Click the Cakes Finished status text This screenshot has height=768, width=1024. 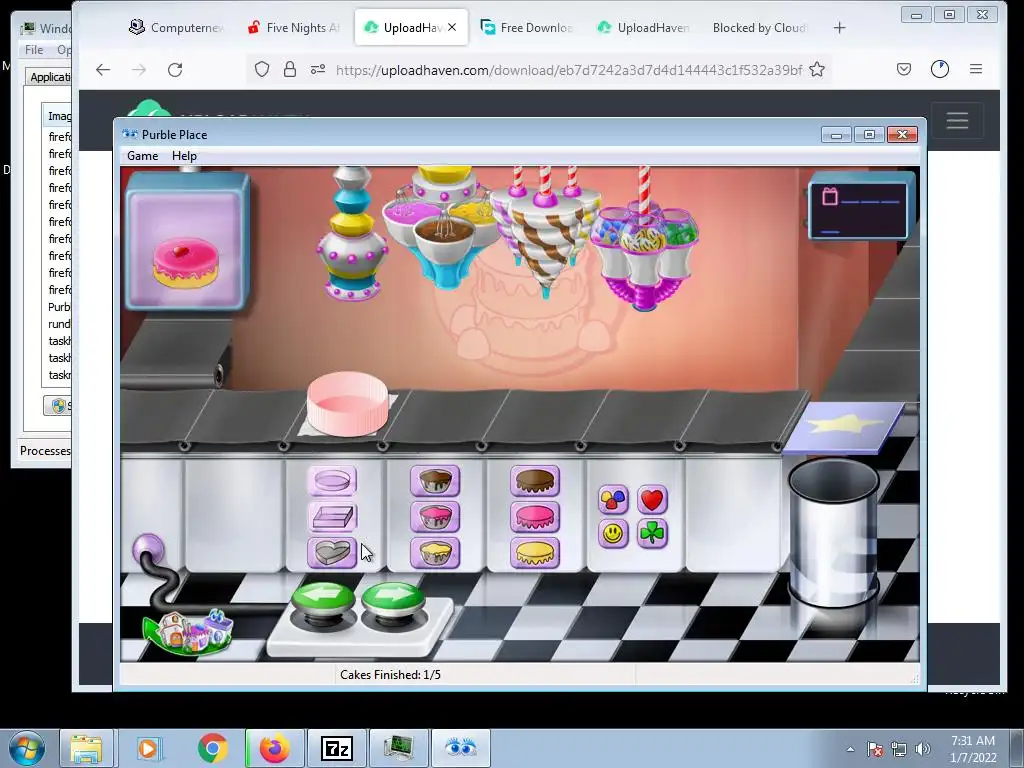391,675
